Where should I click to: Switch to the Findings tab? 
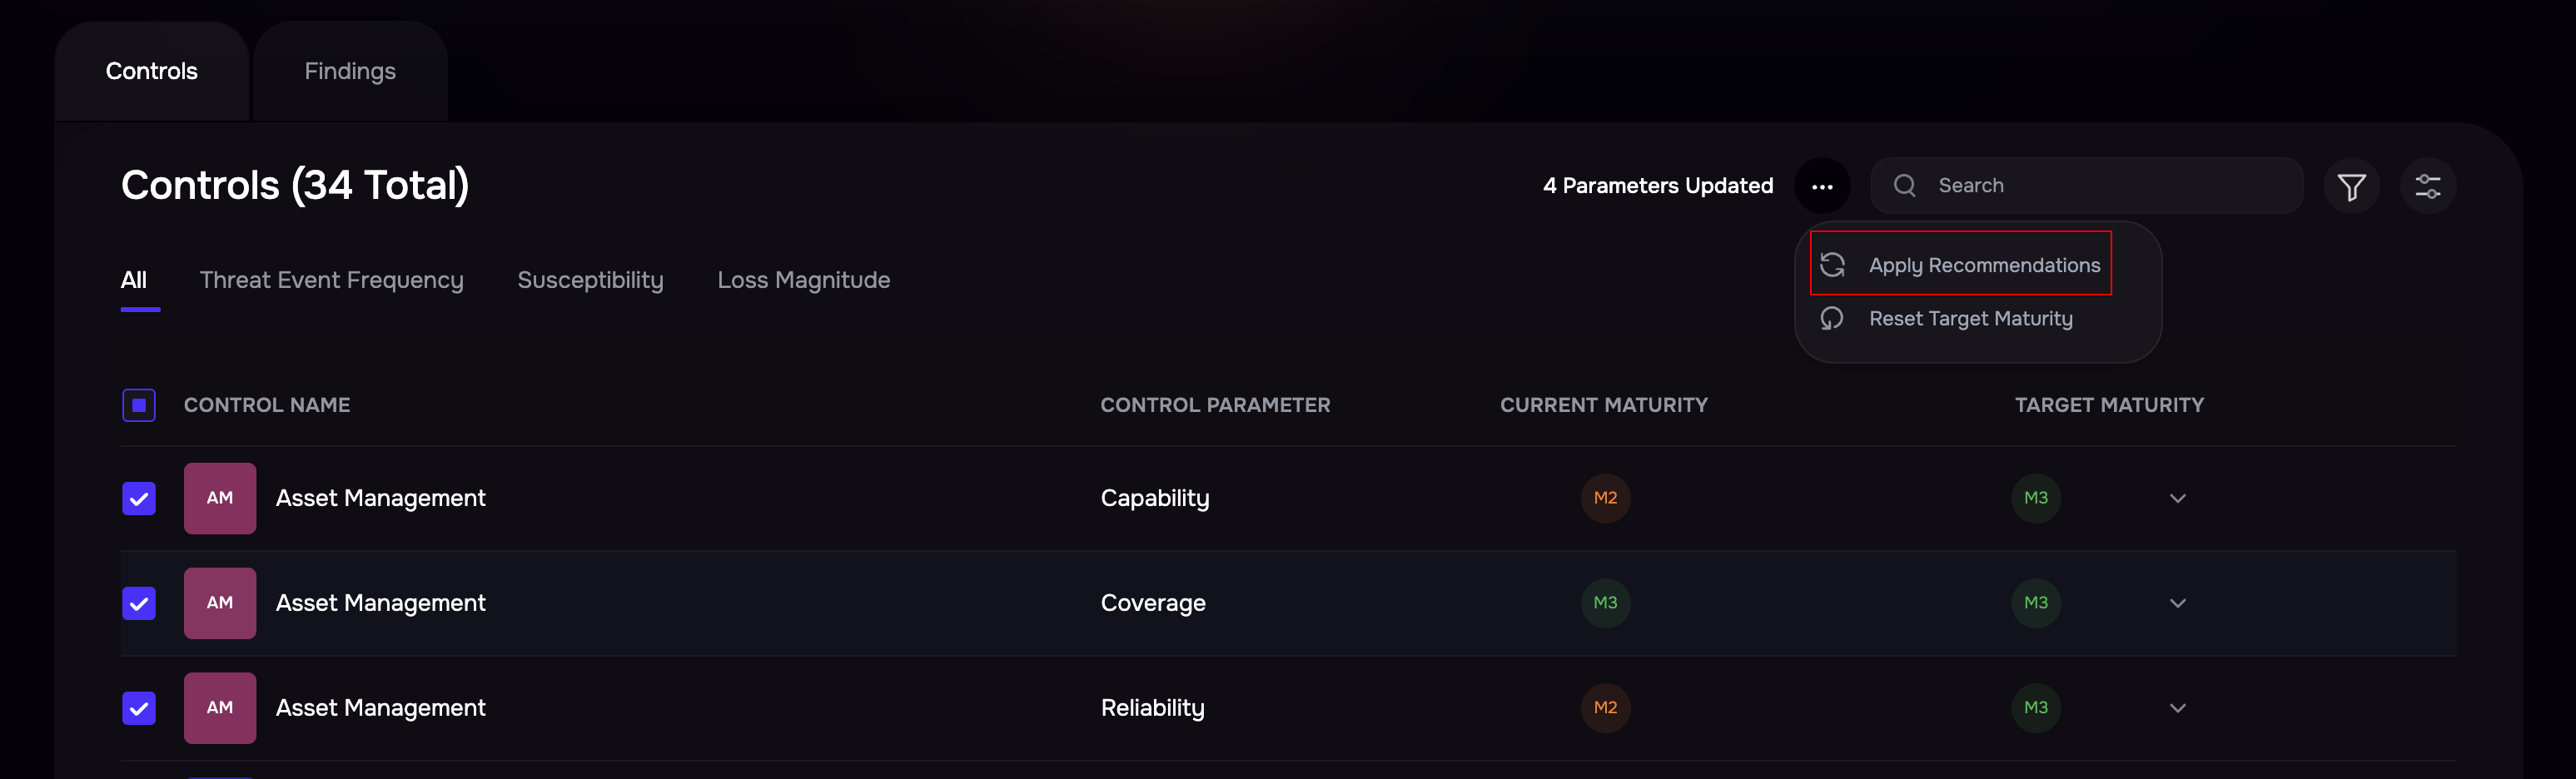point(350,71)
